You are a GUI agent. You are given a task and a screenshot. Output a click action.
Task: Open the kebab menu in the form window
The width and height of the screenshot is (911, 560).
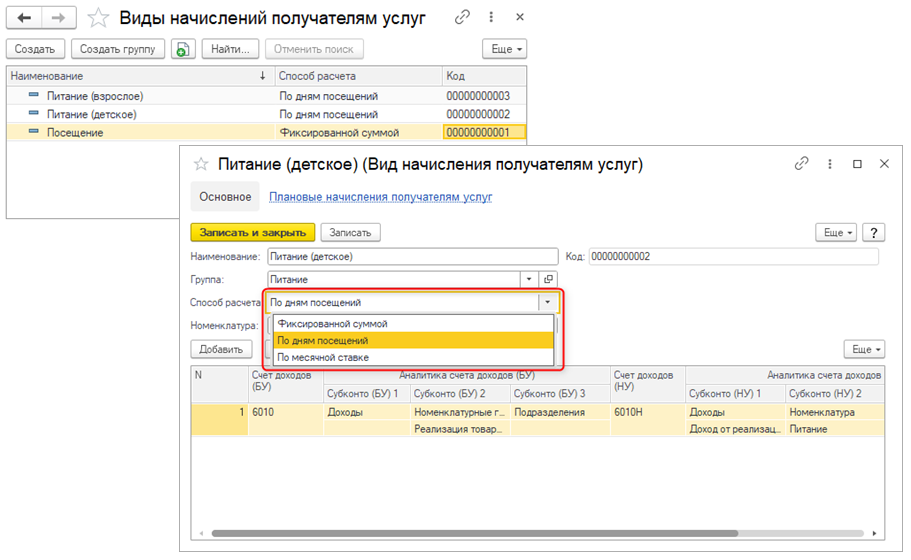pyautogui.click(x=829, y=164)
